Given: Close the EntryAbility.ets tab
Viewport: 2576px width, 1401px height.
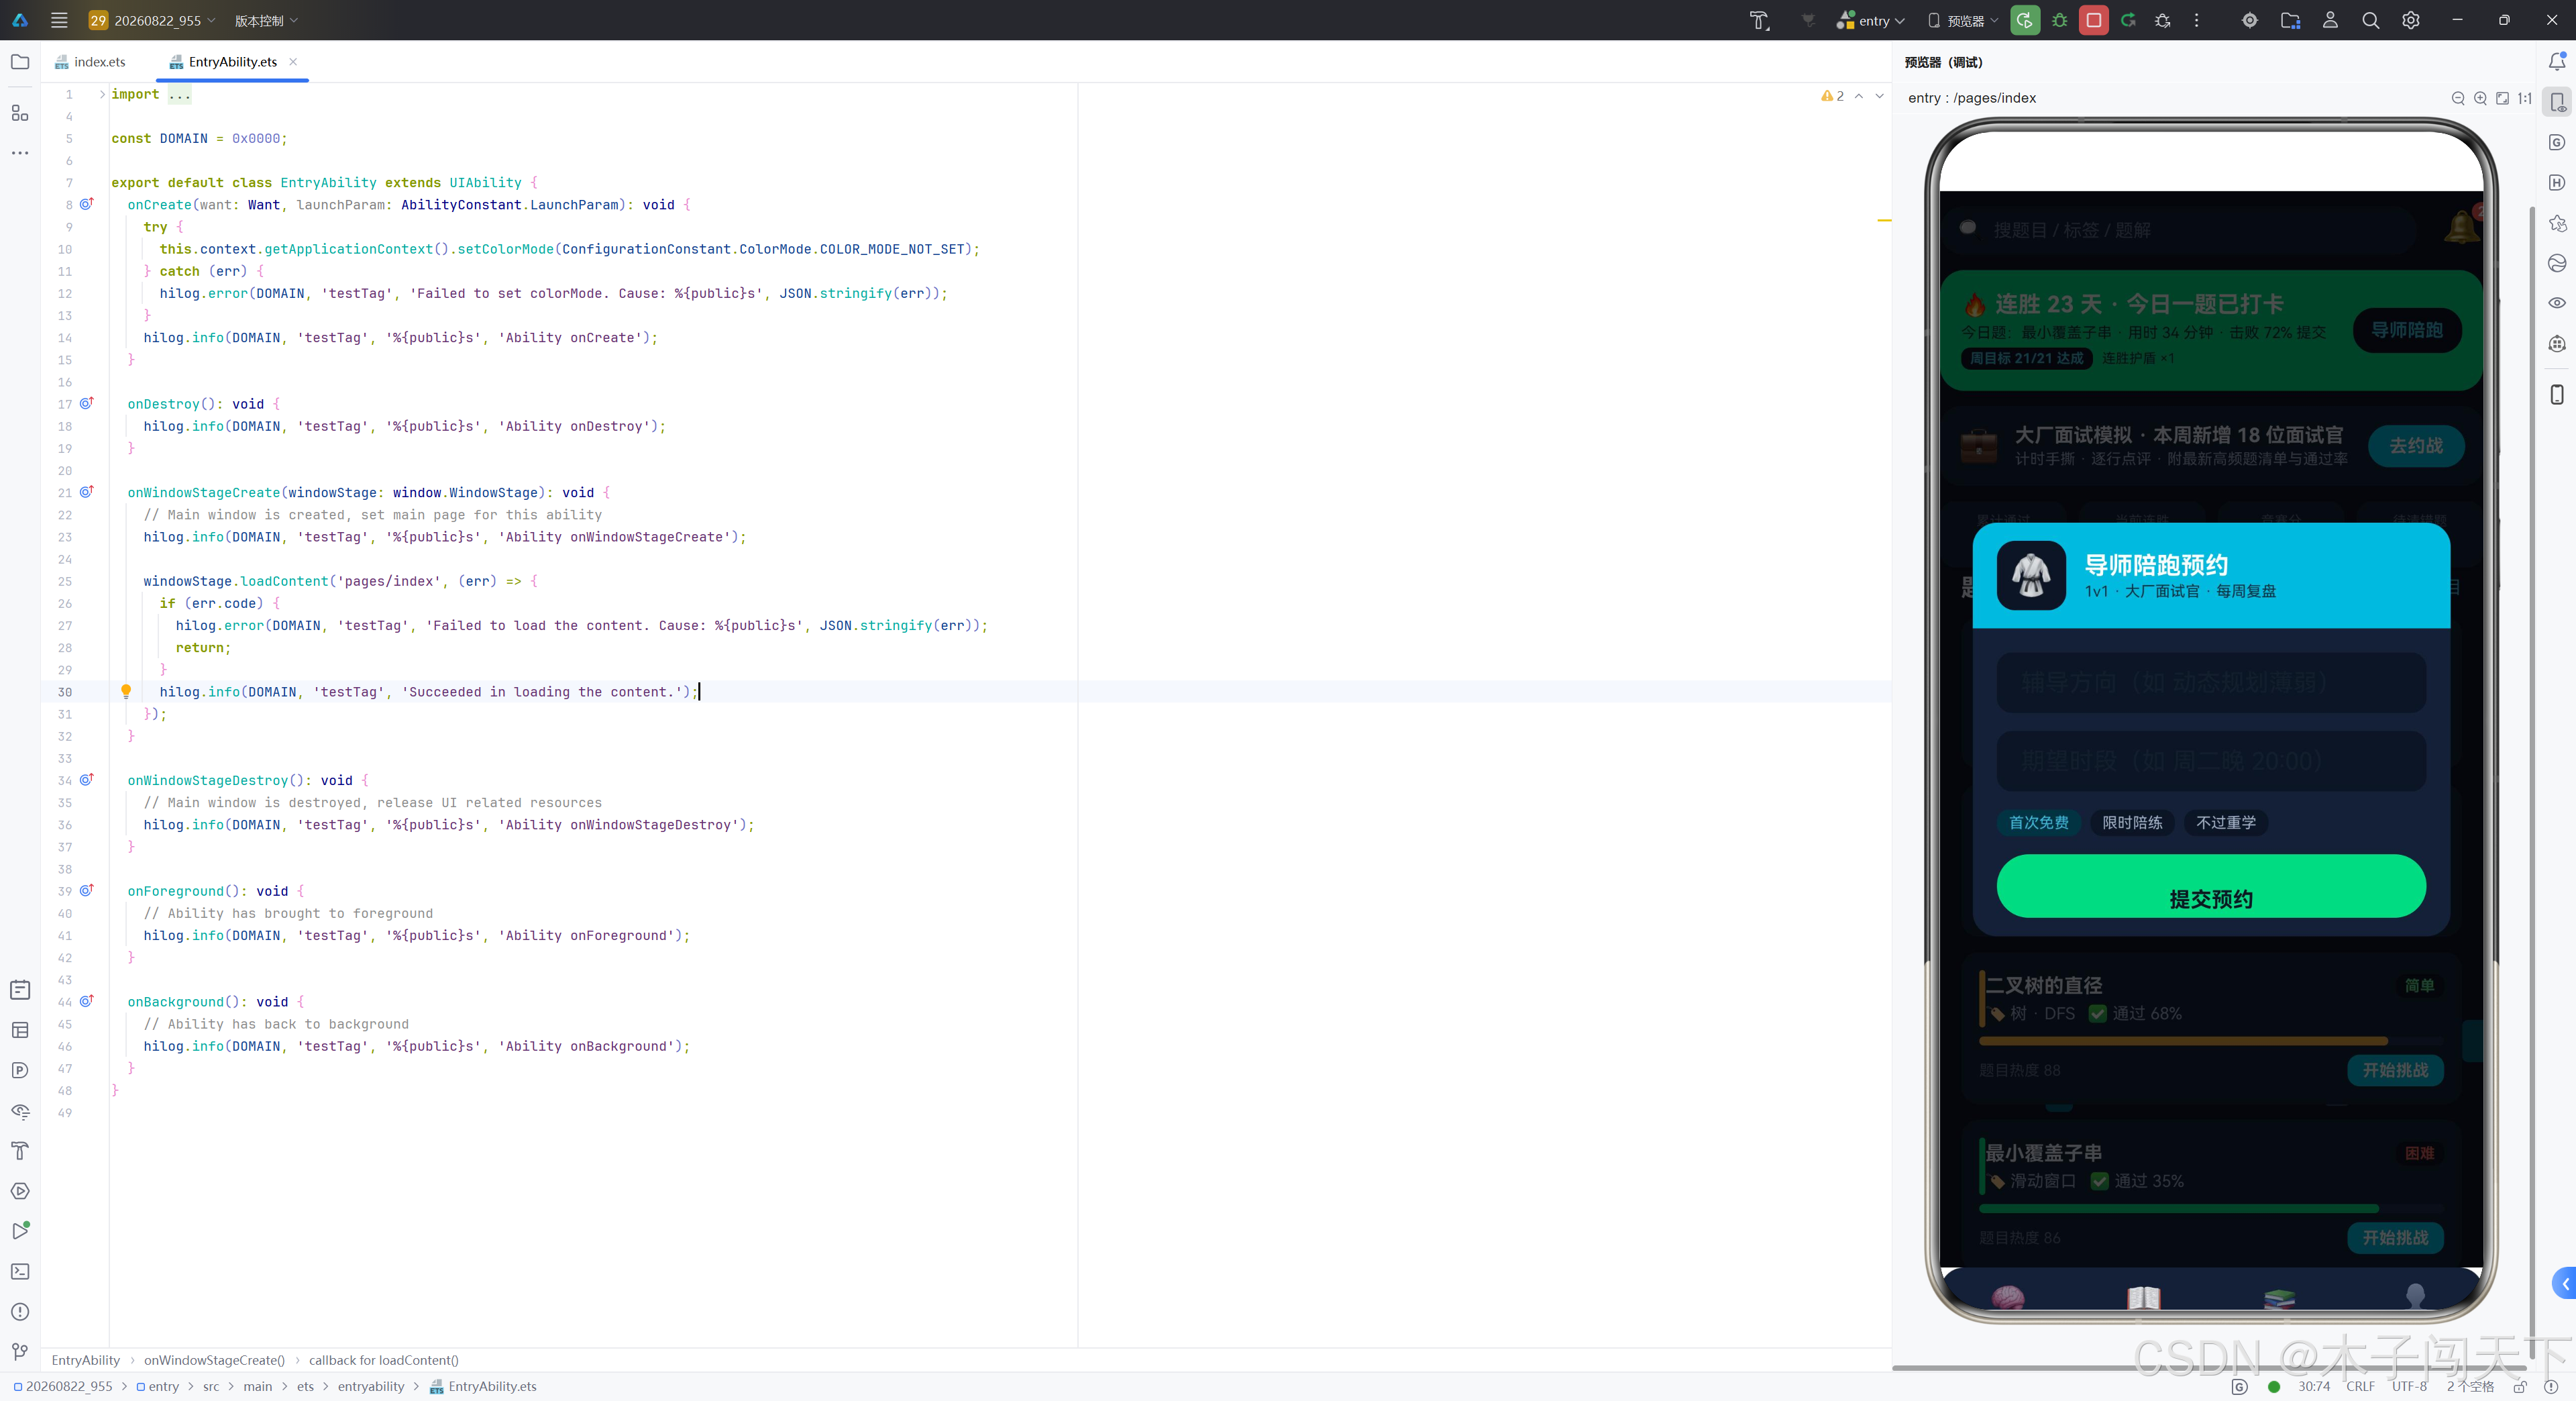Looking at the screenshot, I should (293, 62).
